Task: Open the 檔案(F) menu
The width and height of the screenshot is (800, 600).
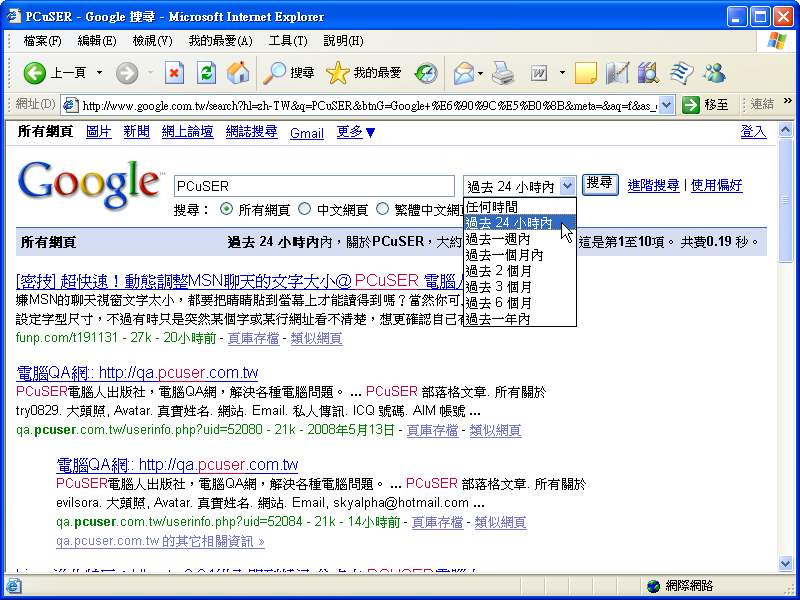Action: tap(42, 41)
